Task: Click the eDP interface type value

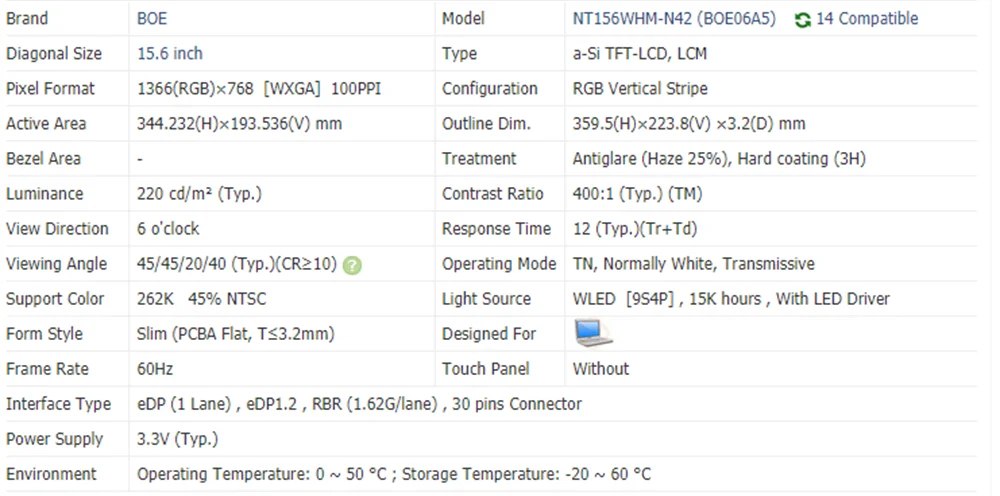Action: [359, 404]
